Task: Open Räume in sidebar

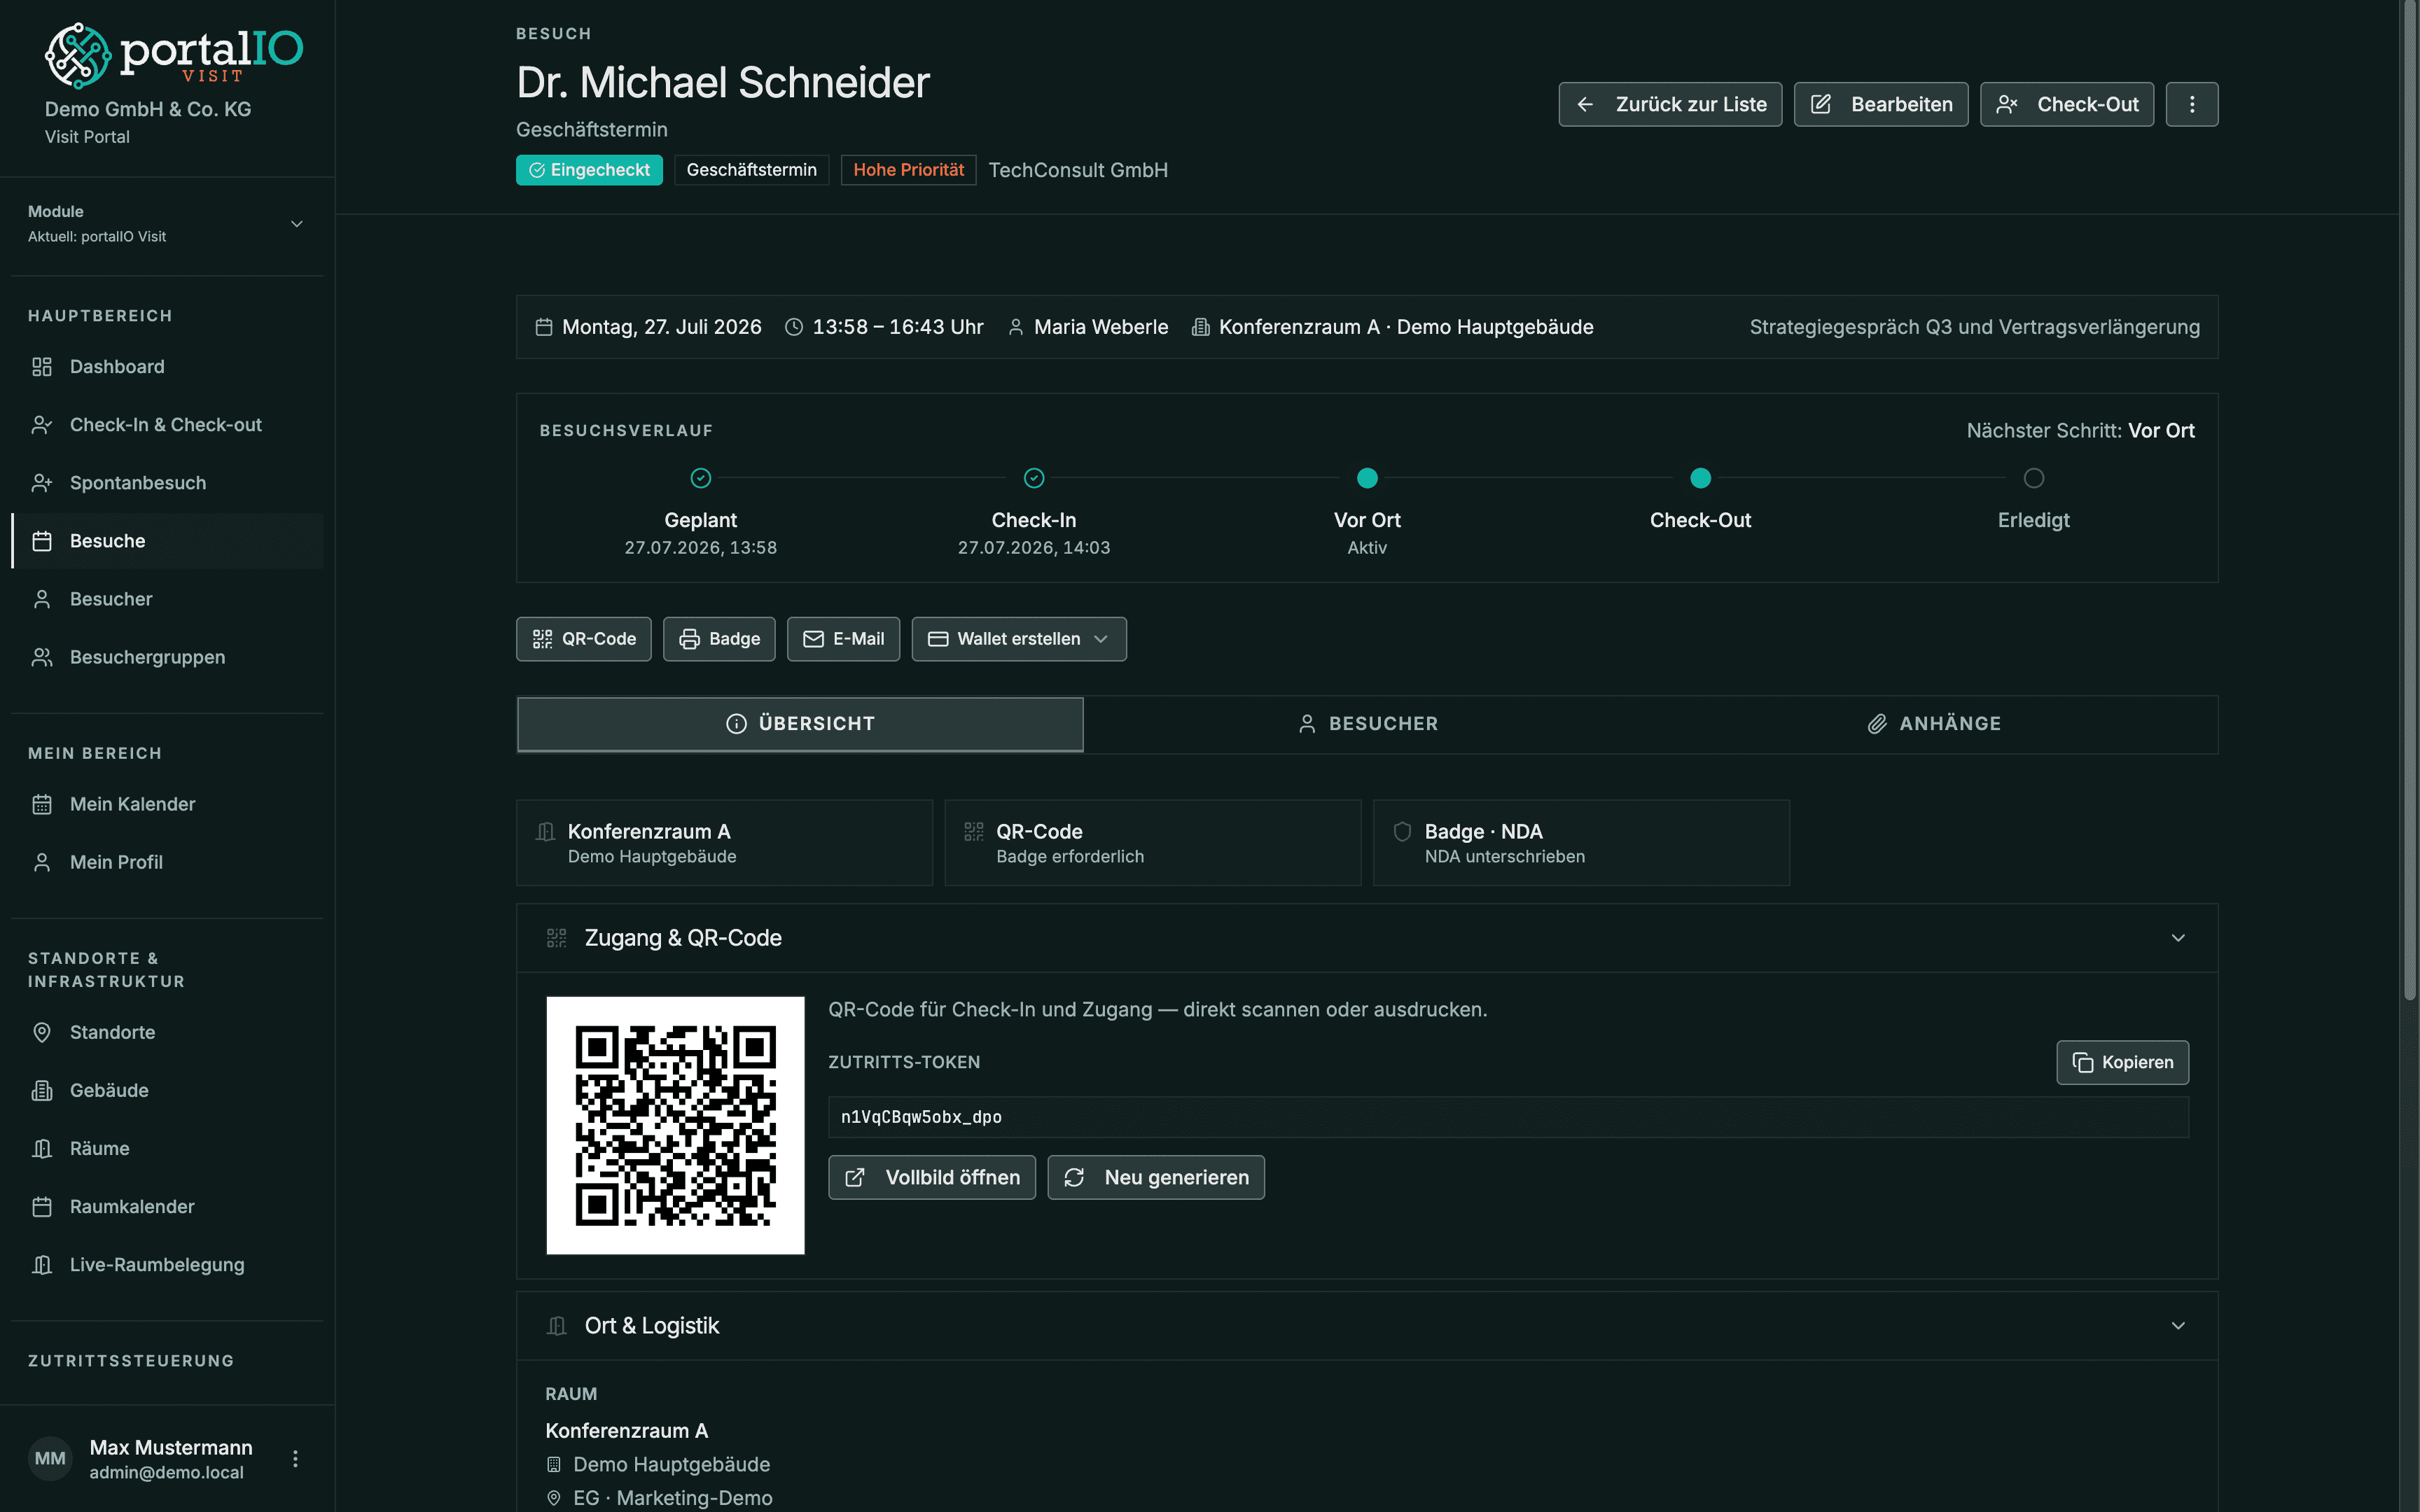Action: (167, 1148)
